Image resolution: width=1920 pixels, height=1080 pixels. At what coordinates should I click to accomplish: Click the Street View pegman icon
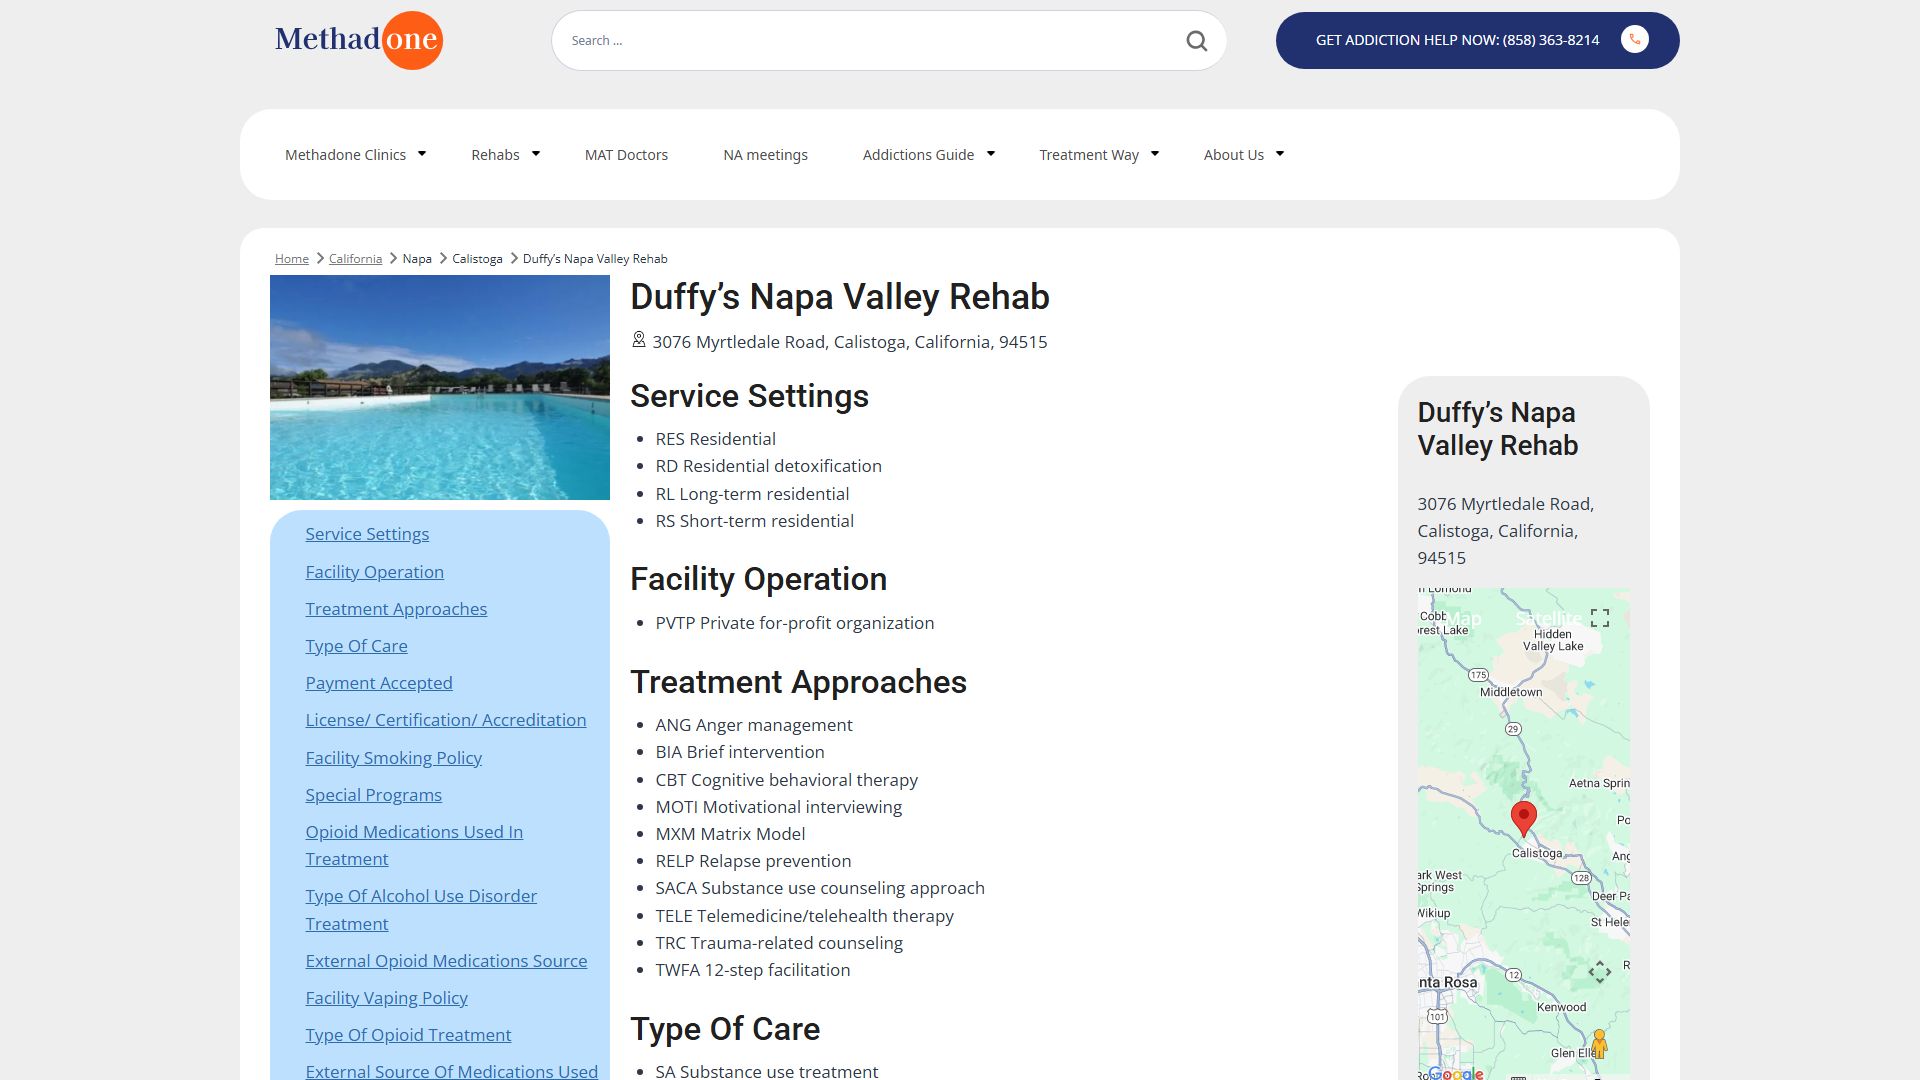(x=1599, y=1044)
